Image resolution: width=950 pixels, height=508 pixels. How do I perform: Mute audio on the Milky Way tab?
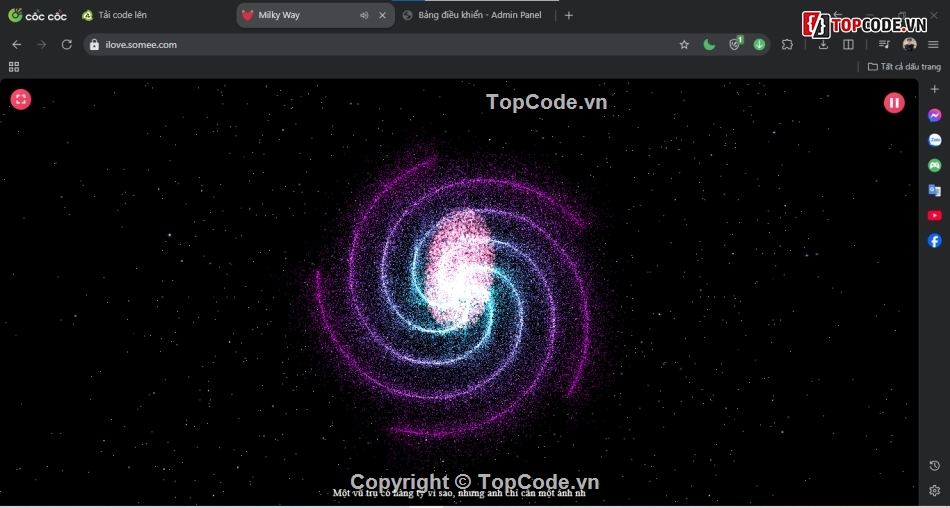coord(364,16)
